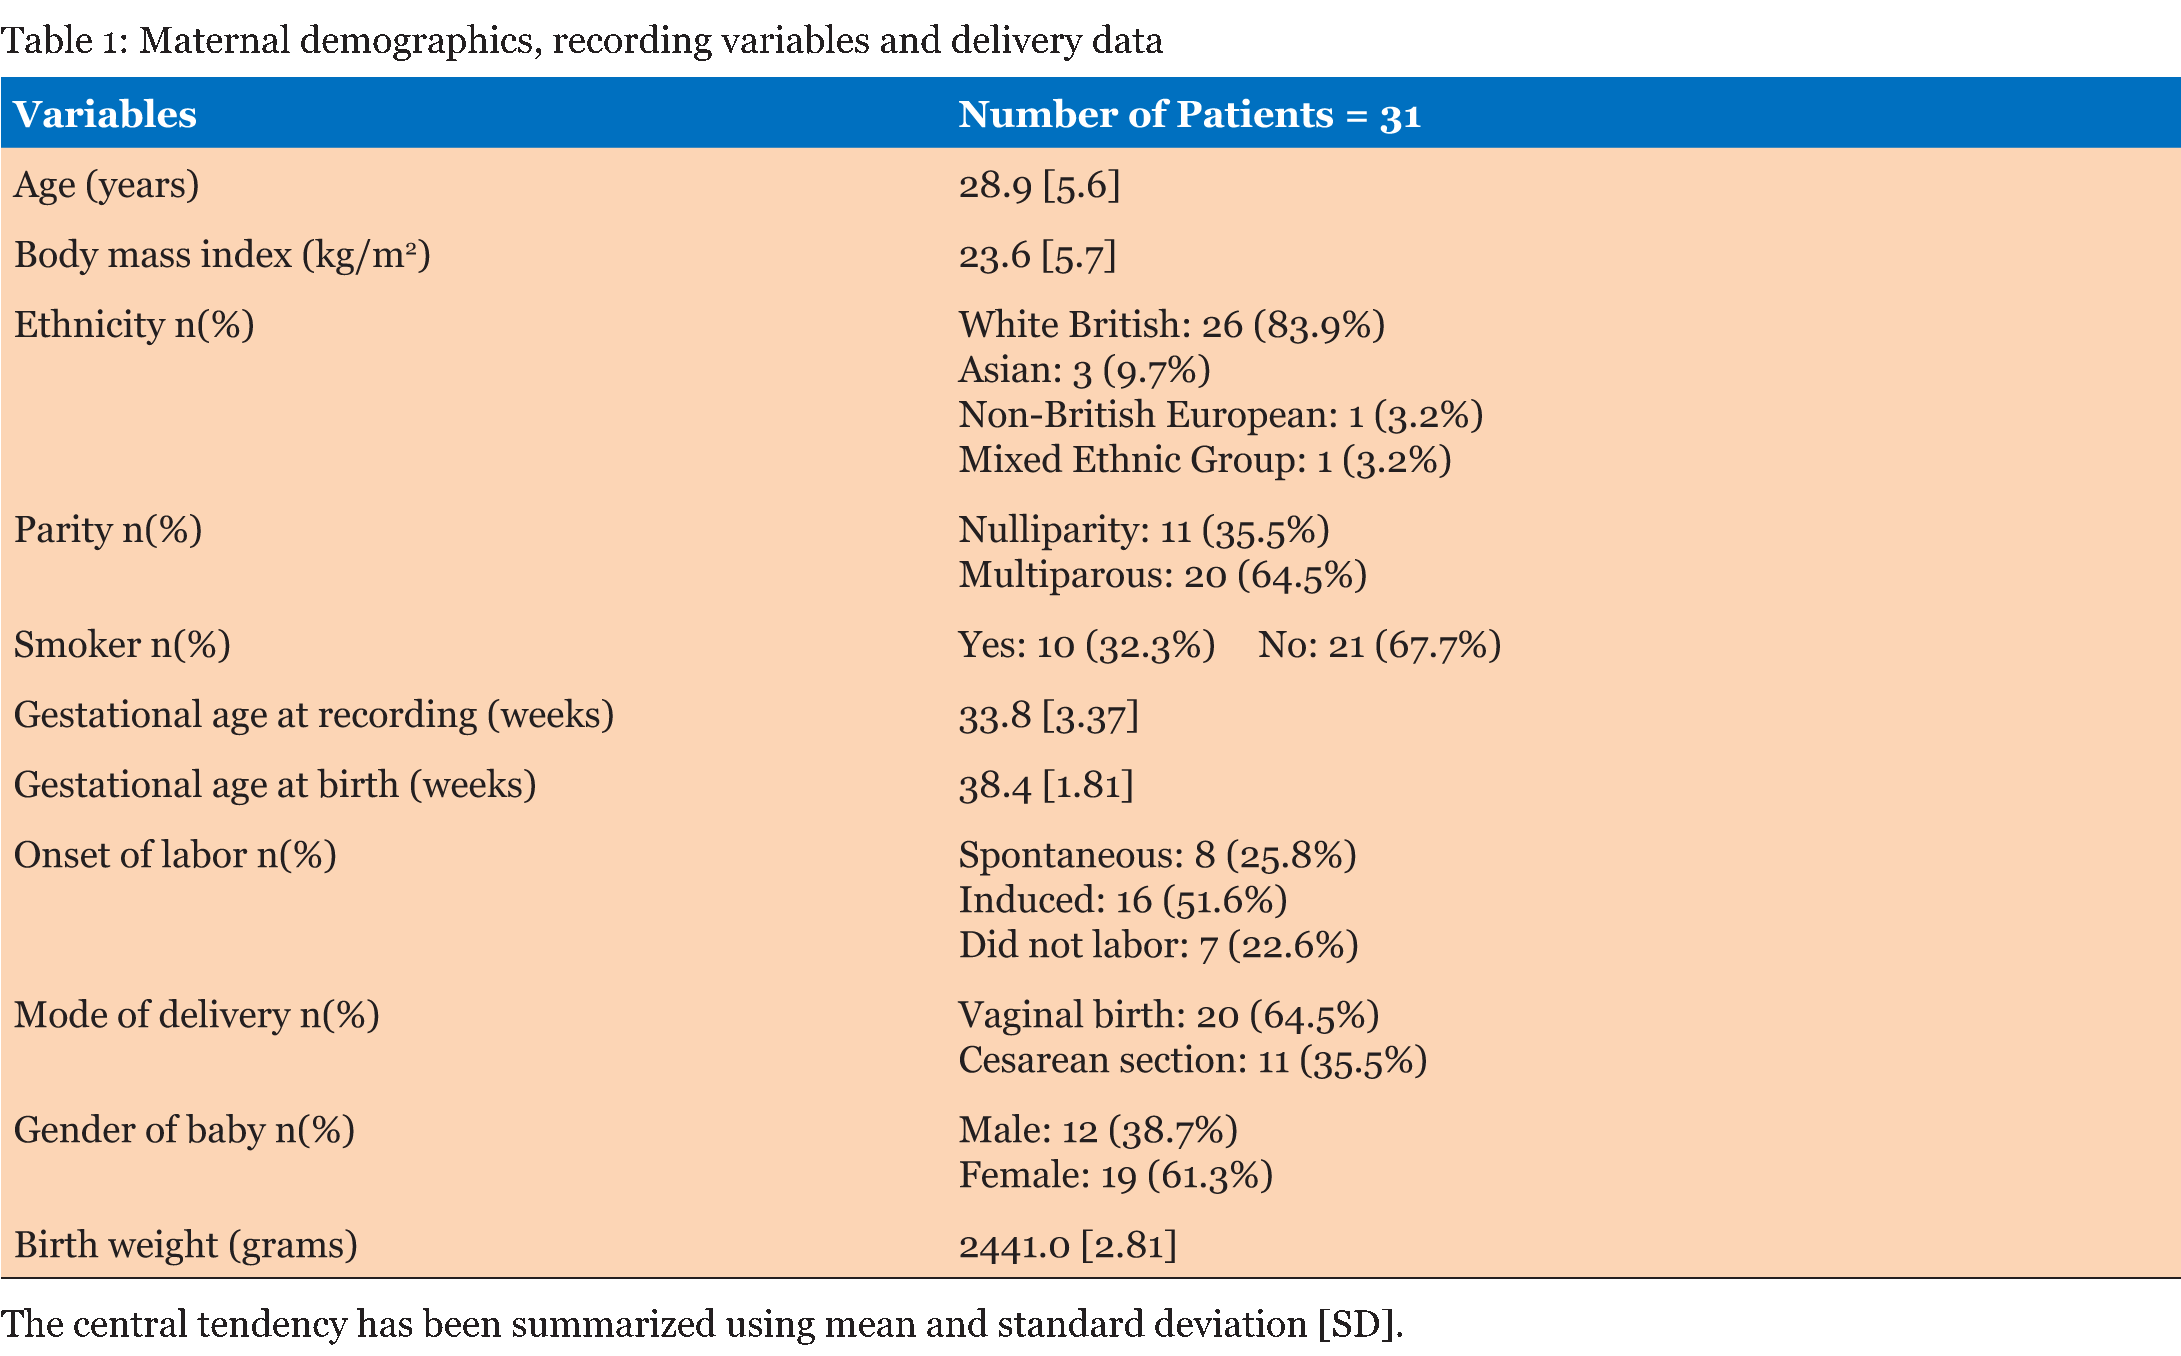Click birth weight value '2441.0 [2.81]'
This screenshot has width=2181, height=1356.
(1067, 1246)
